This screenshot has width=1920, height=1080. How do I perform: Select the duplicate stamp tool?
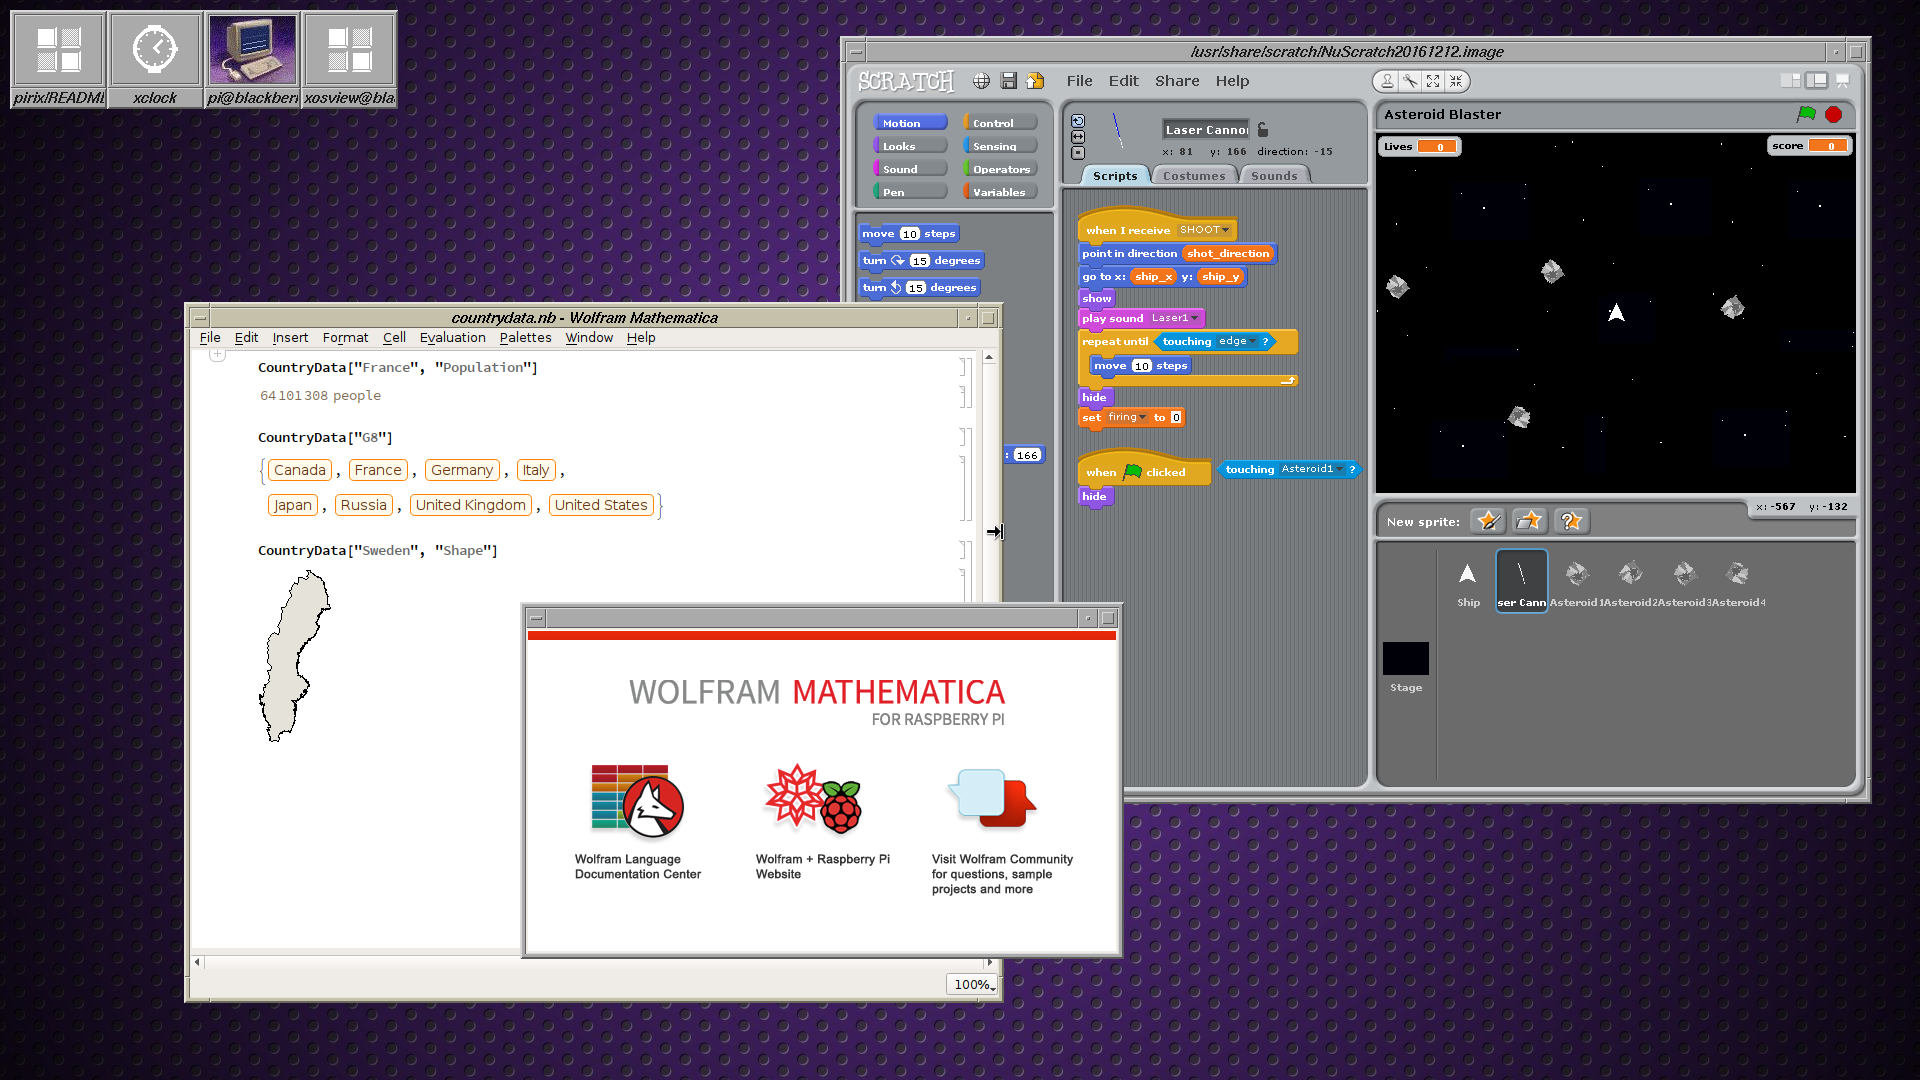click(x=1387, y=81)
